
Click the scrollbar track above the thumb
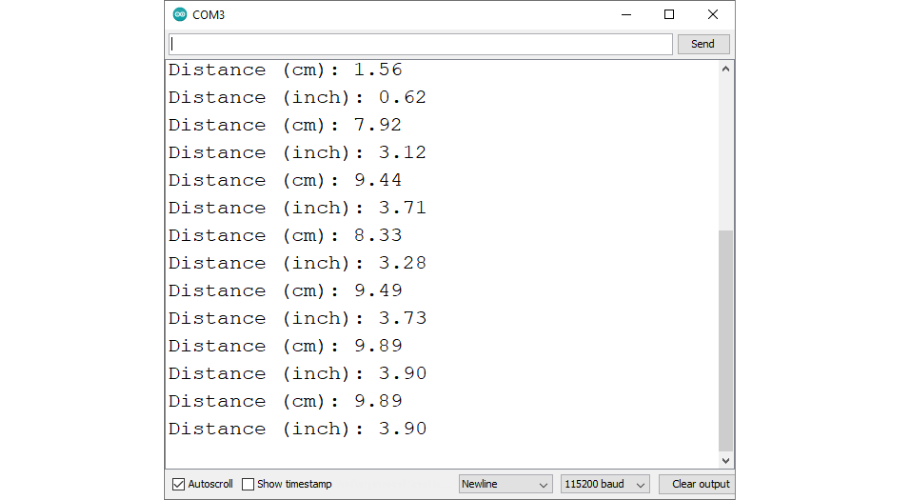click(726, 150)
